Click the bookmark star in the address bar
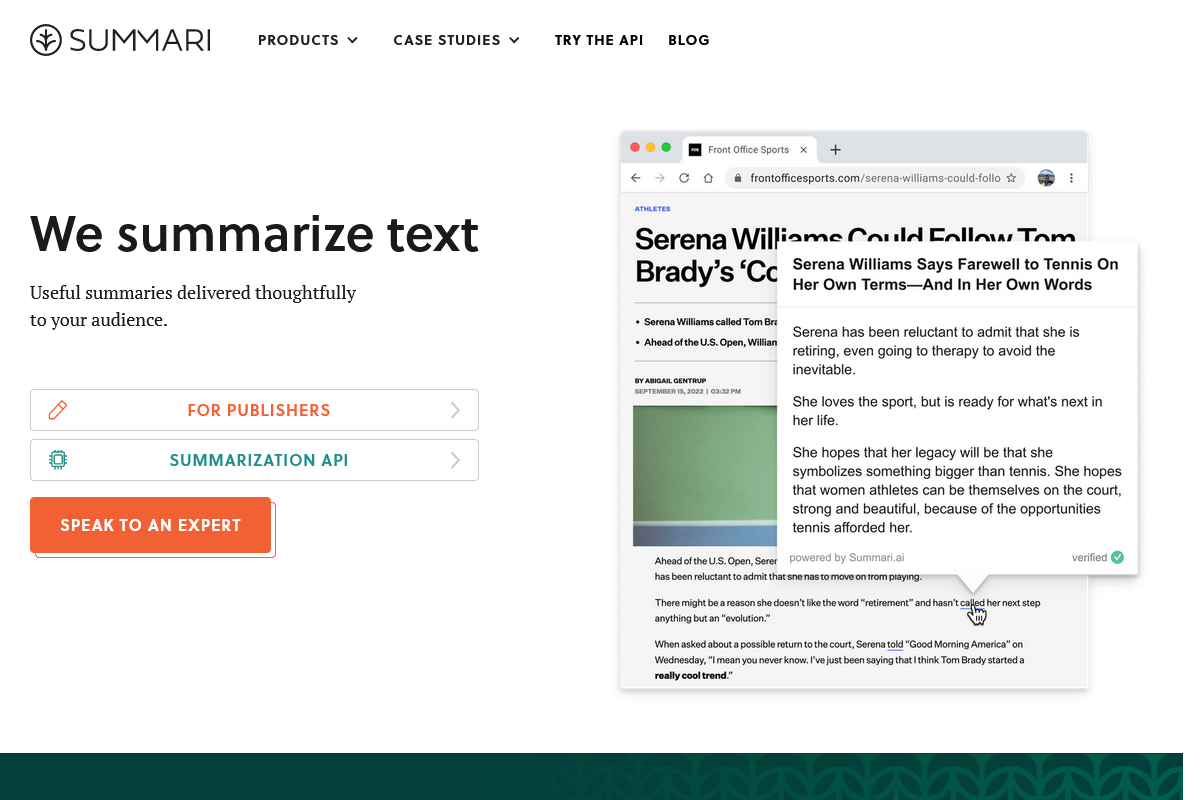 pyautogui.click(x=1010, y=177)
